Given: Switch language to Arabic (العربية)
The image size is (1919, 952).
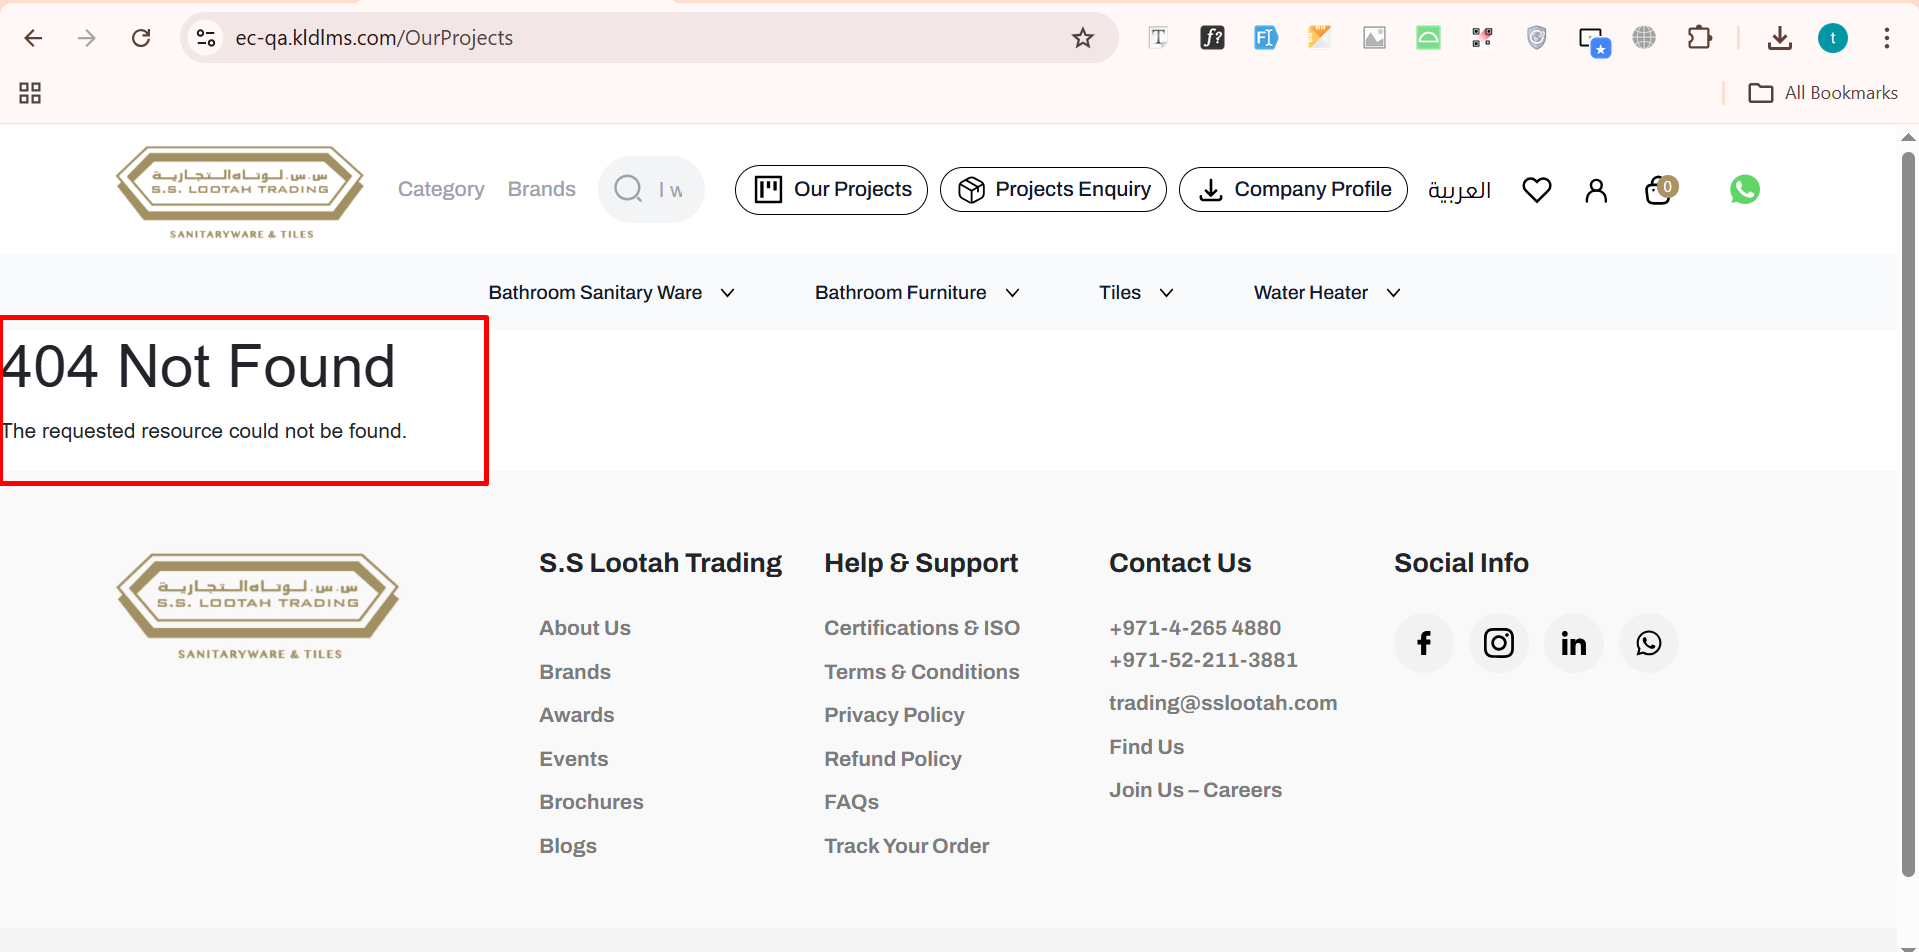Looking at the screenshot, I should (1459, 190).
